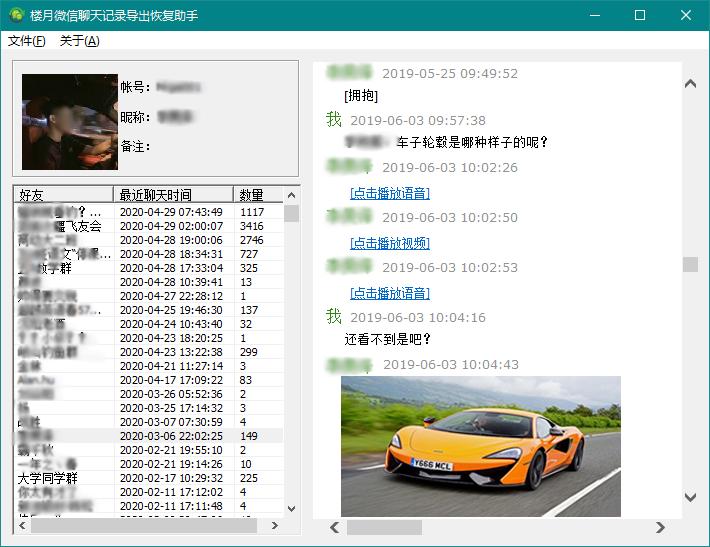Select row dated 2020-04-28 19:00:06
This screenshot has height=547, width=710.
coord(149,240)
